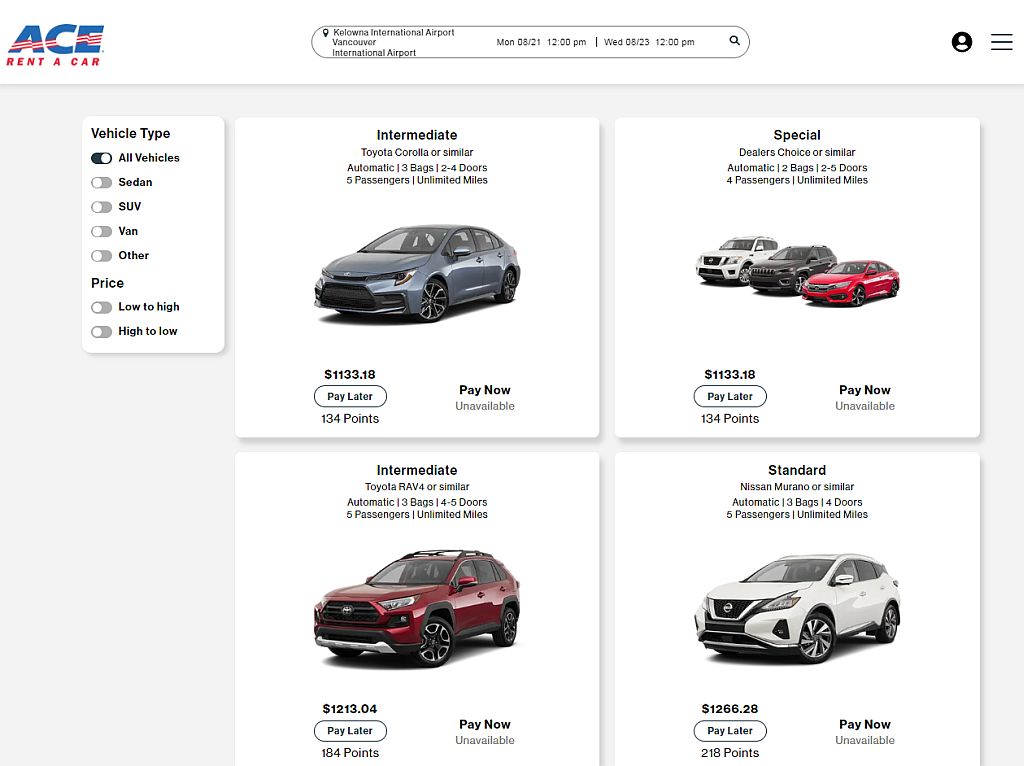This screenshot has height=766, width=1024.
Task: Click Pay Later for Toyota Corolla
Action: pyautogui.click(x=350, y=397)
